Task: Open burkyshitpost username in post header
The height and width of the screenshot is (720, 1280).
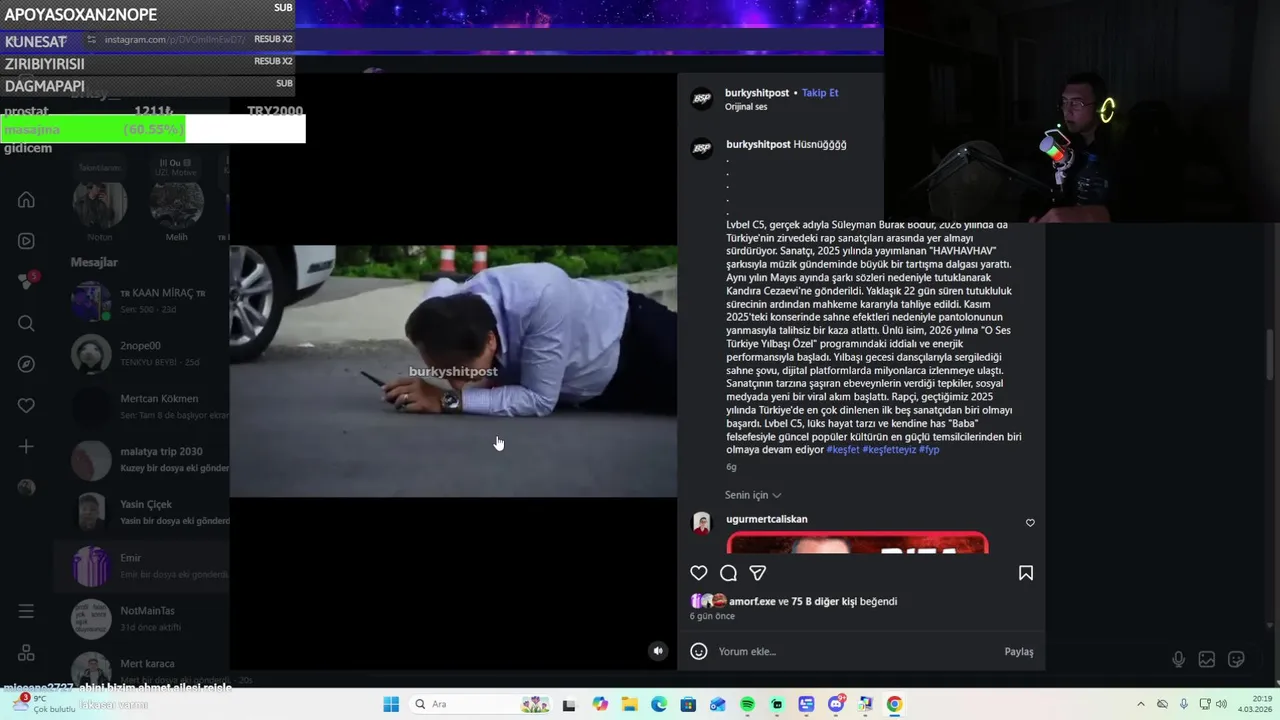Action: (x=757, y=93)
